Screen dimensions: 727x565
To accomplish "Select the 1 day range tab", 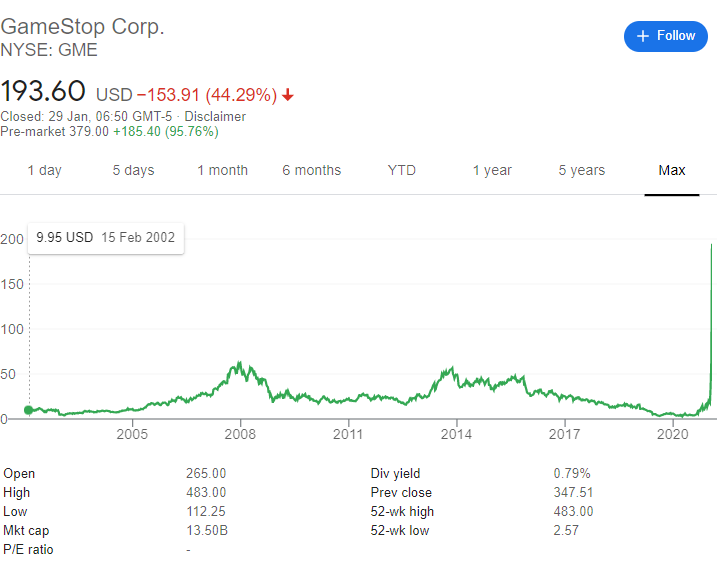I will [44, 170].
